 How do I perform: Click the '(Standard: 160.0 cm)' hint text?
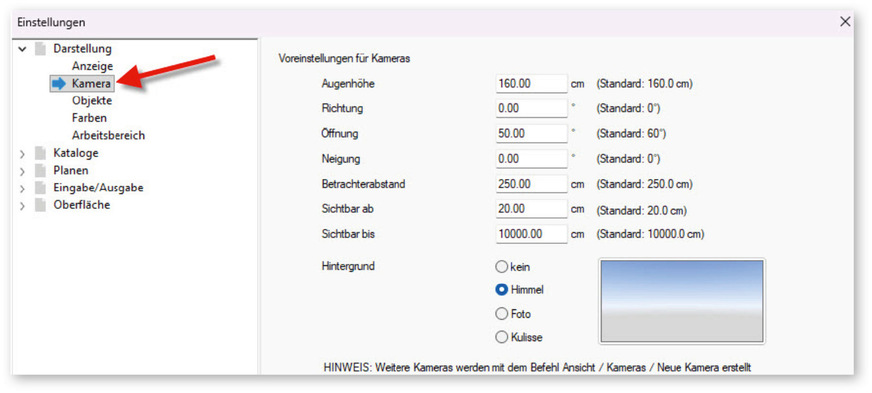[x=645, y=84]
